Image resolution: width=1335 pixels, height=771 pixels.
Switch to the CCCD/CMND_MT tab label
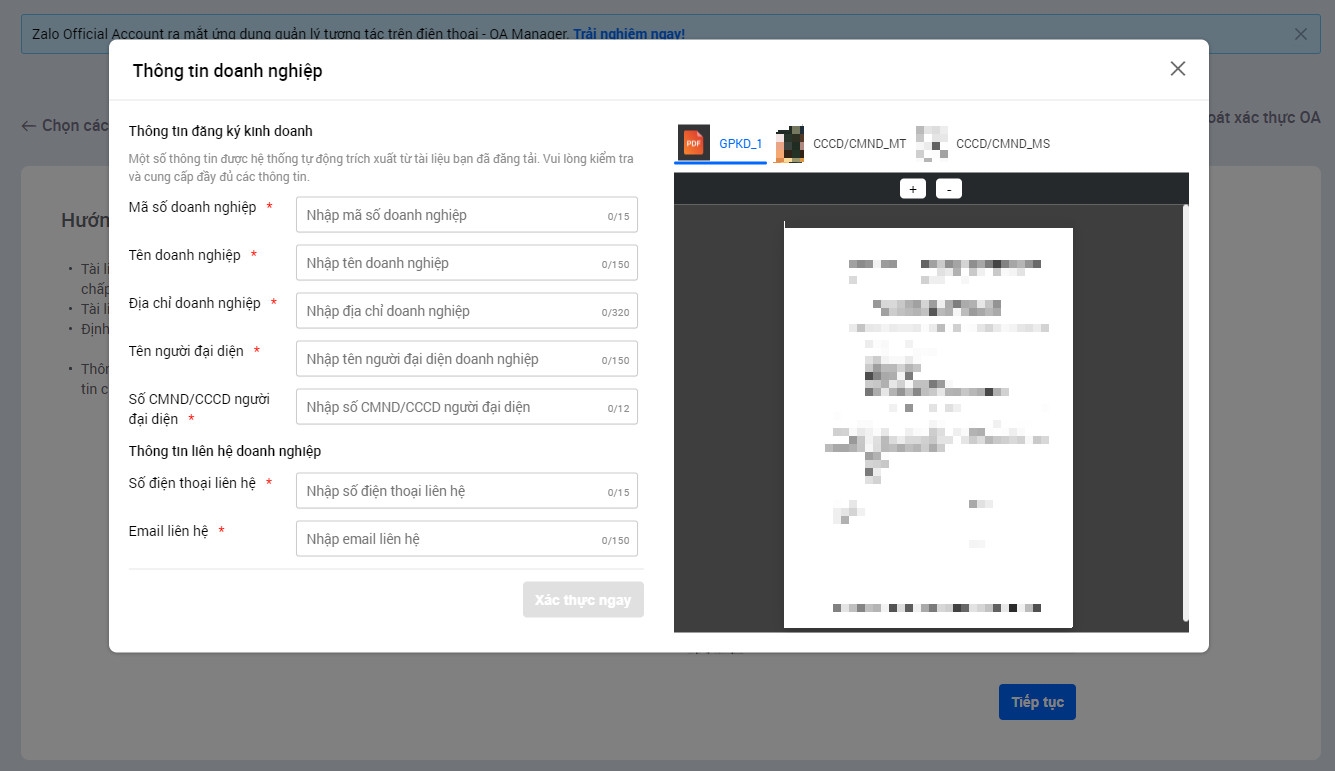coord(859,144)
